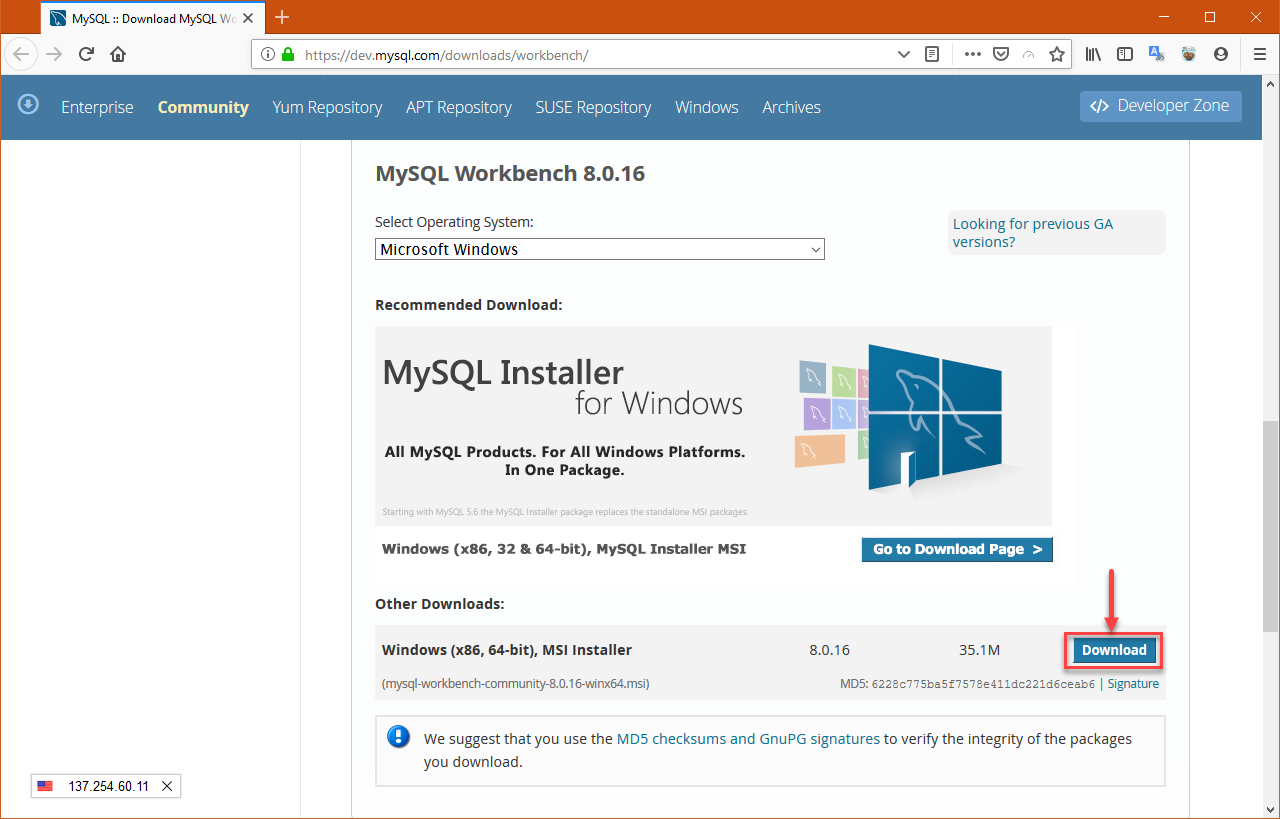
Task: Open the Firefox Library menu
Action: point(1094,54)
